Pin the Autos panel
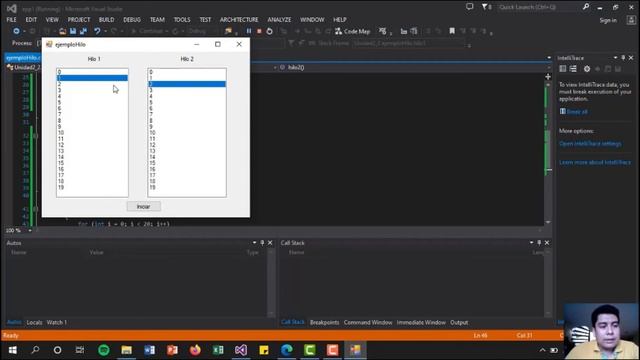 pyautogui.click(x=262, y=243)
